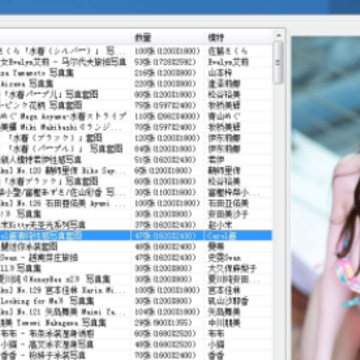Click the 29张 (900x1355) quantity cell
This screenshot has width=360, height=360.
point(163,323)
